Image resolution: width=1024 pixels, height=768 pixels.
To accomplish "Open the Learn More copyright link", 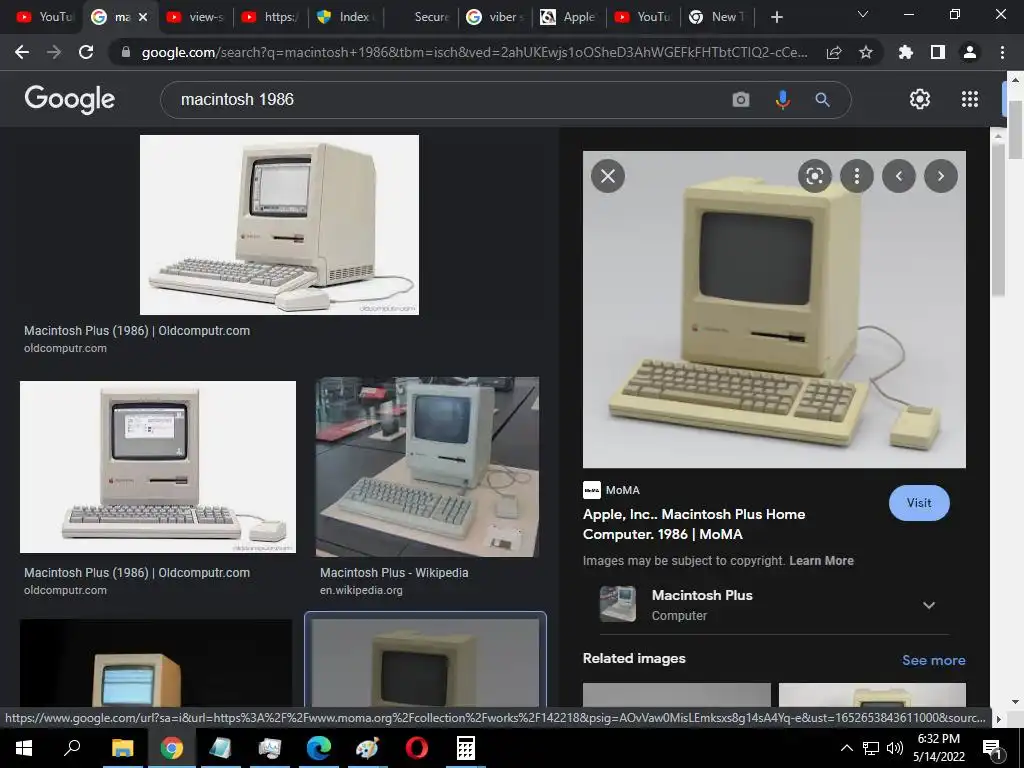I will [x=821, y=561].
